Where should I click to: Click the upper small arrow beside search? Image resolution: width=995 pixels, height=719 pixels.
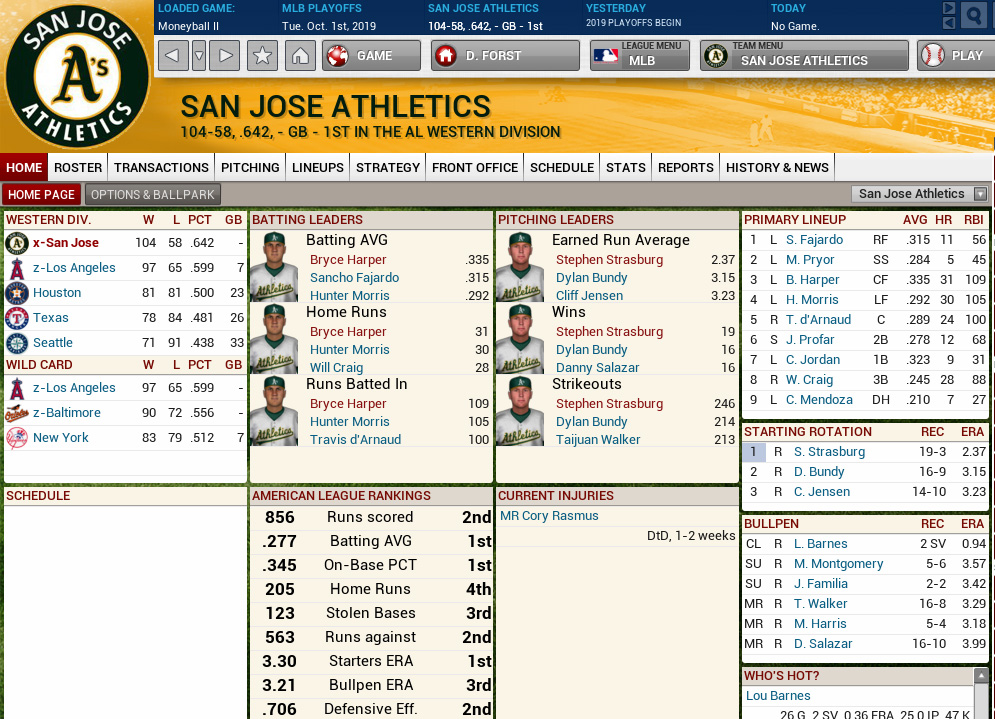pos(949,8)
